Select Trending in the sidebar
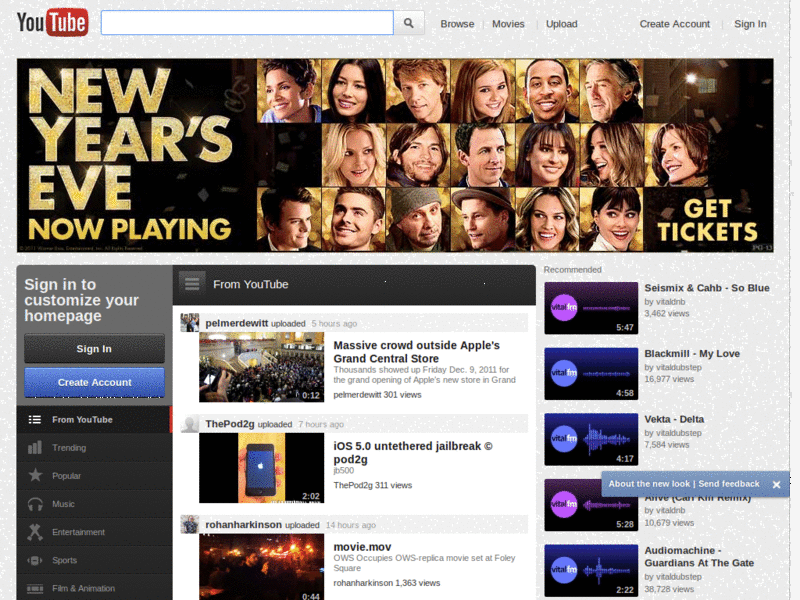This screenshot has height=600, width=800. 94,447
